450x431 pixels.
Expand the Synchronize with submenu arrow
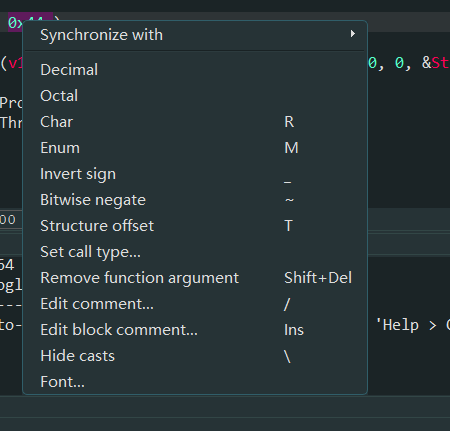(352, 34)
